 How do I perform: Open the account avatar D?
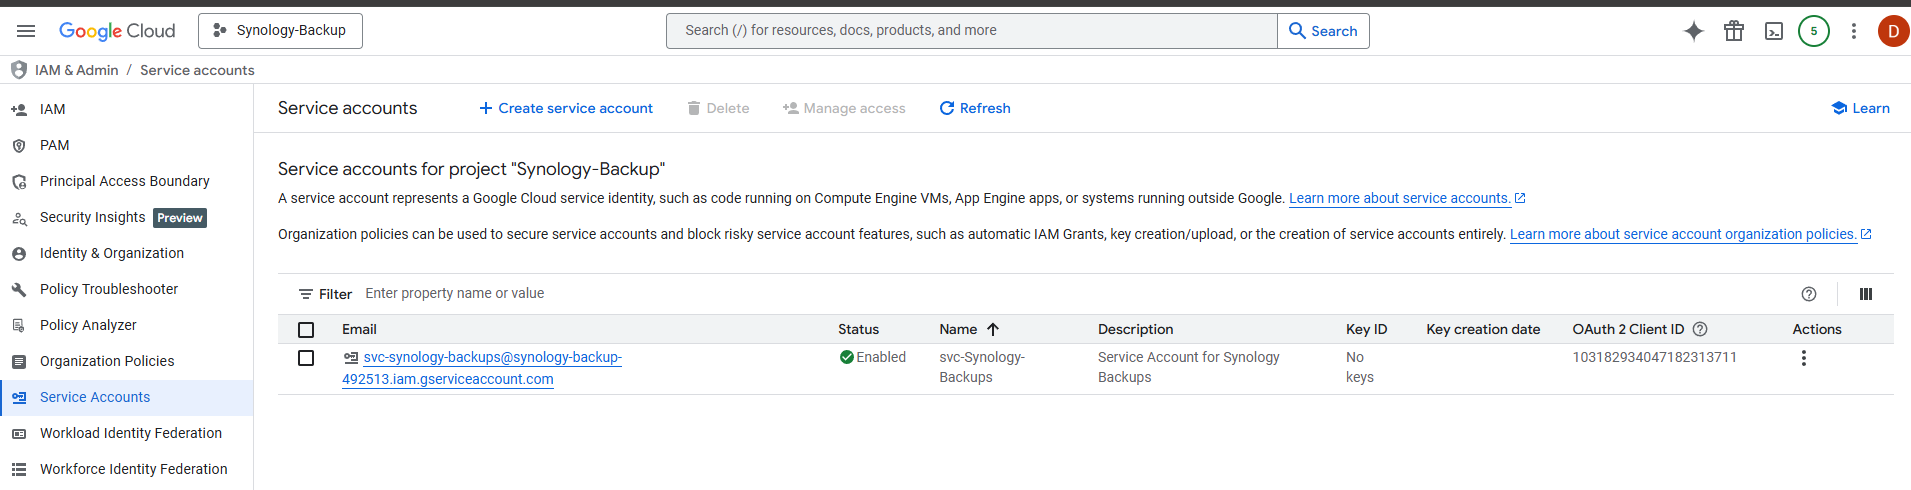coord(1893,31)
